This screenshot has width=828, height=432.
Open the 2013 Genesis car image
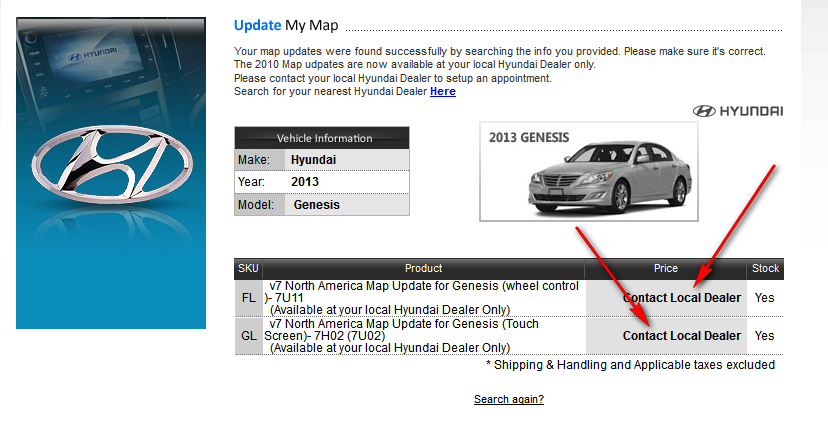click(x=589, y=172)
